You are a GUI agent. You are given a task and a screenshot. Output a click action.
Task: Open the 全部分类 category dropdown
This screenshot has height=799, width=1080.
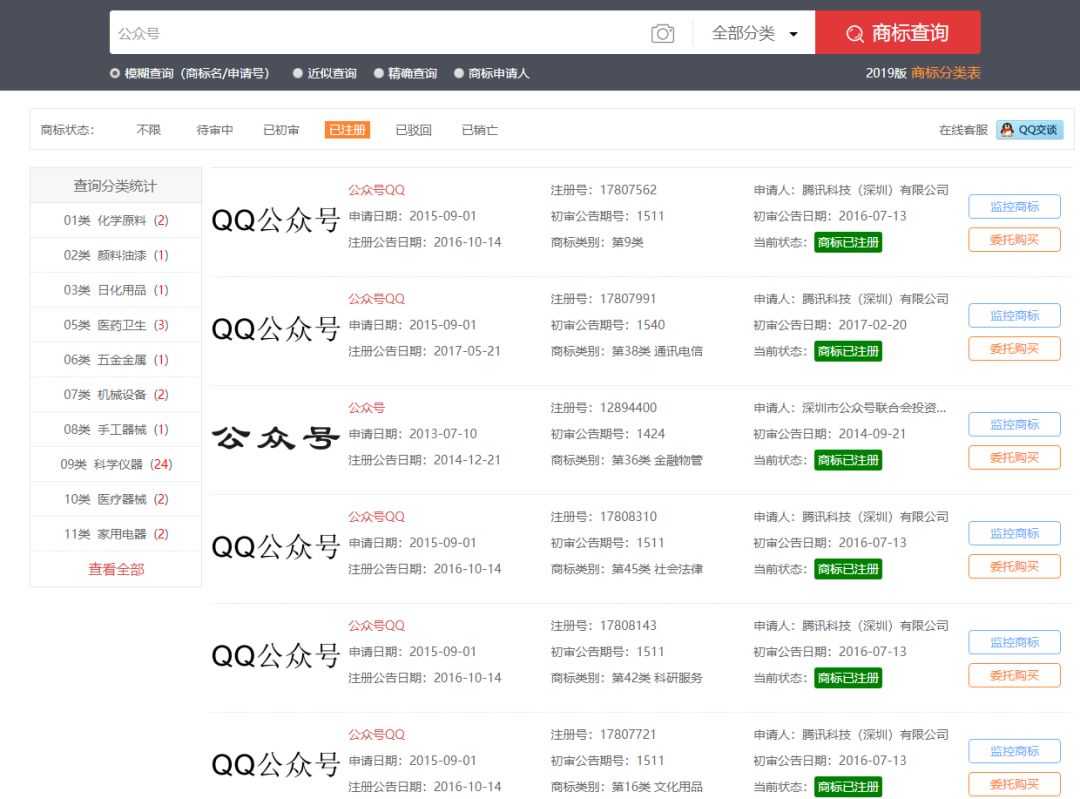754,33
